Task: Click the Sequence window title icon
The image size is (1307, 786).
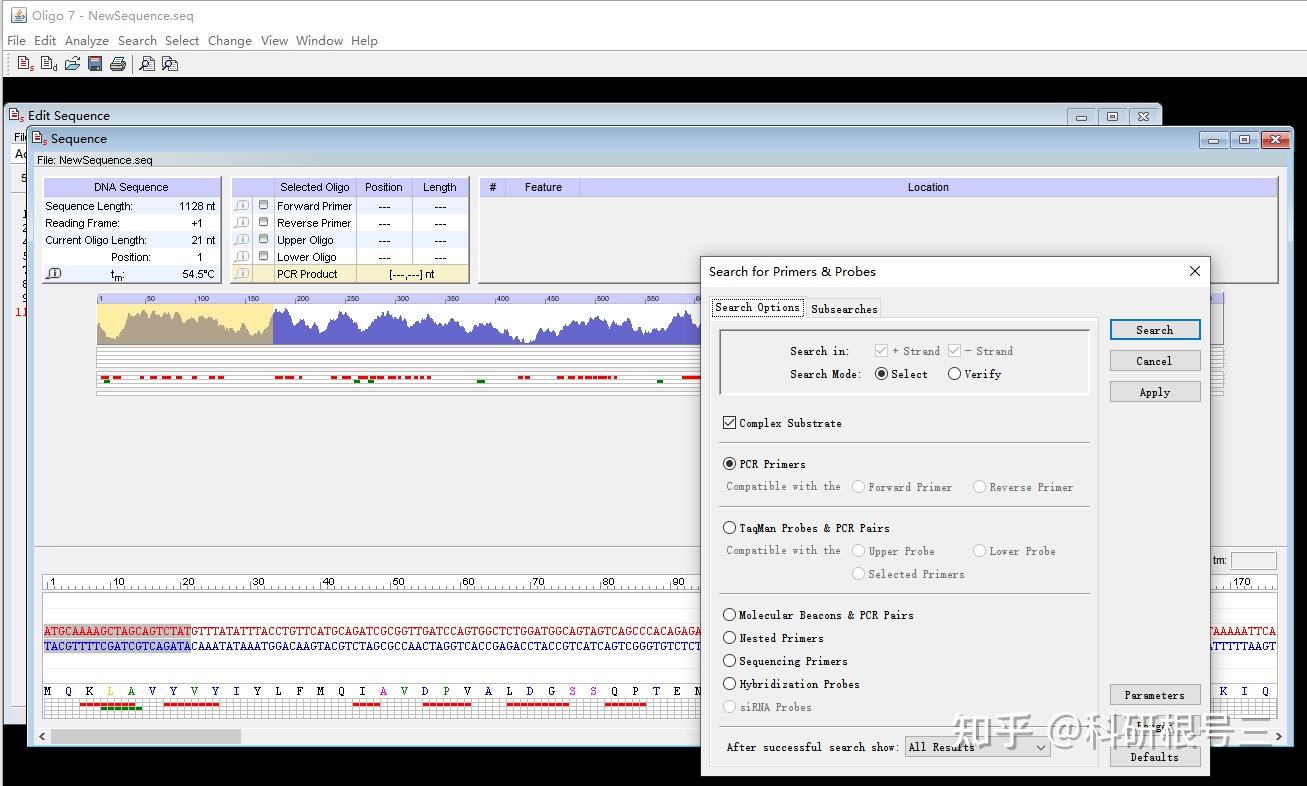Action: pyautogui.click(x=40, y=138)
